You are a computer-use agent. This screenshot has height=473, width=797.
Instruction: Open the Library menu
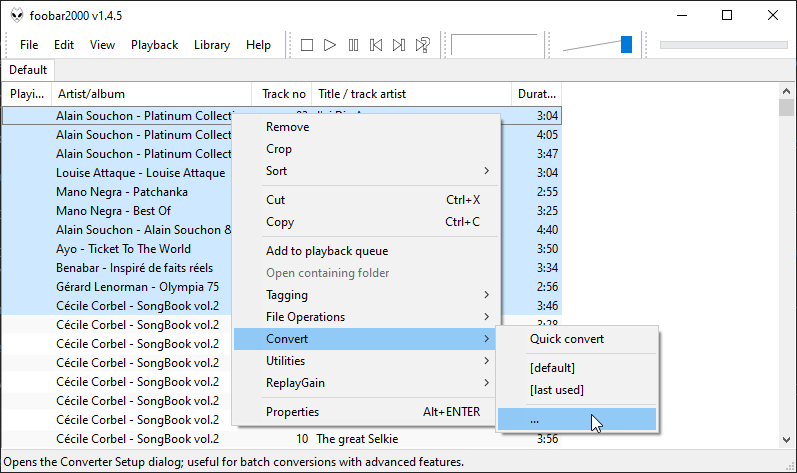[212, 45]
